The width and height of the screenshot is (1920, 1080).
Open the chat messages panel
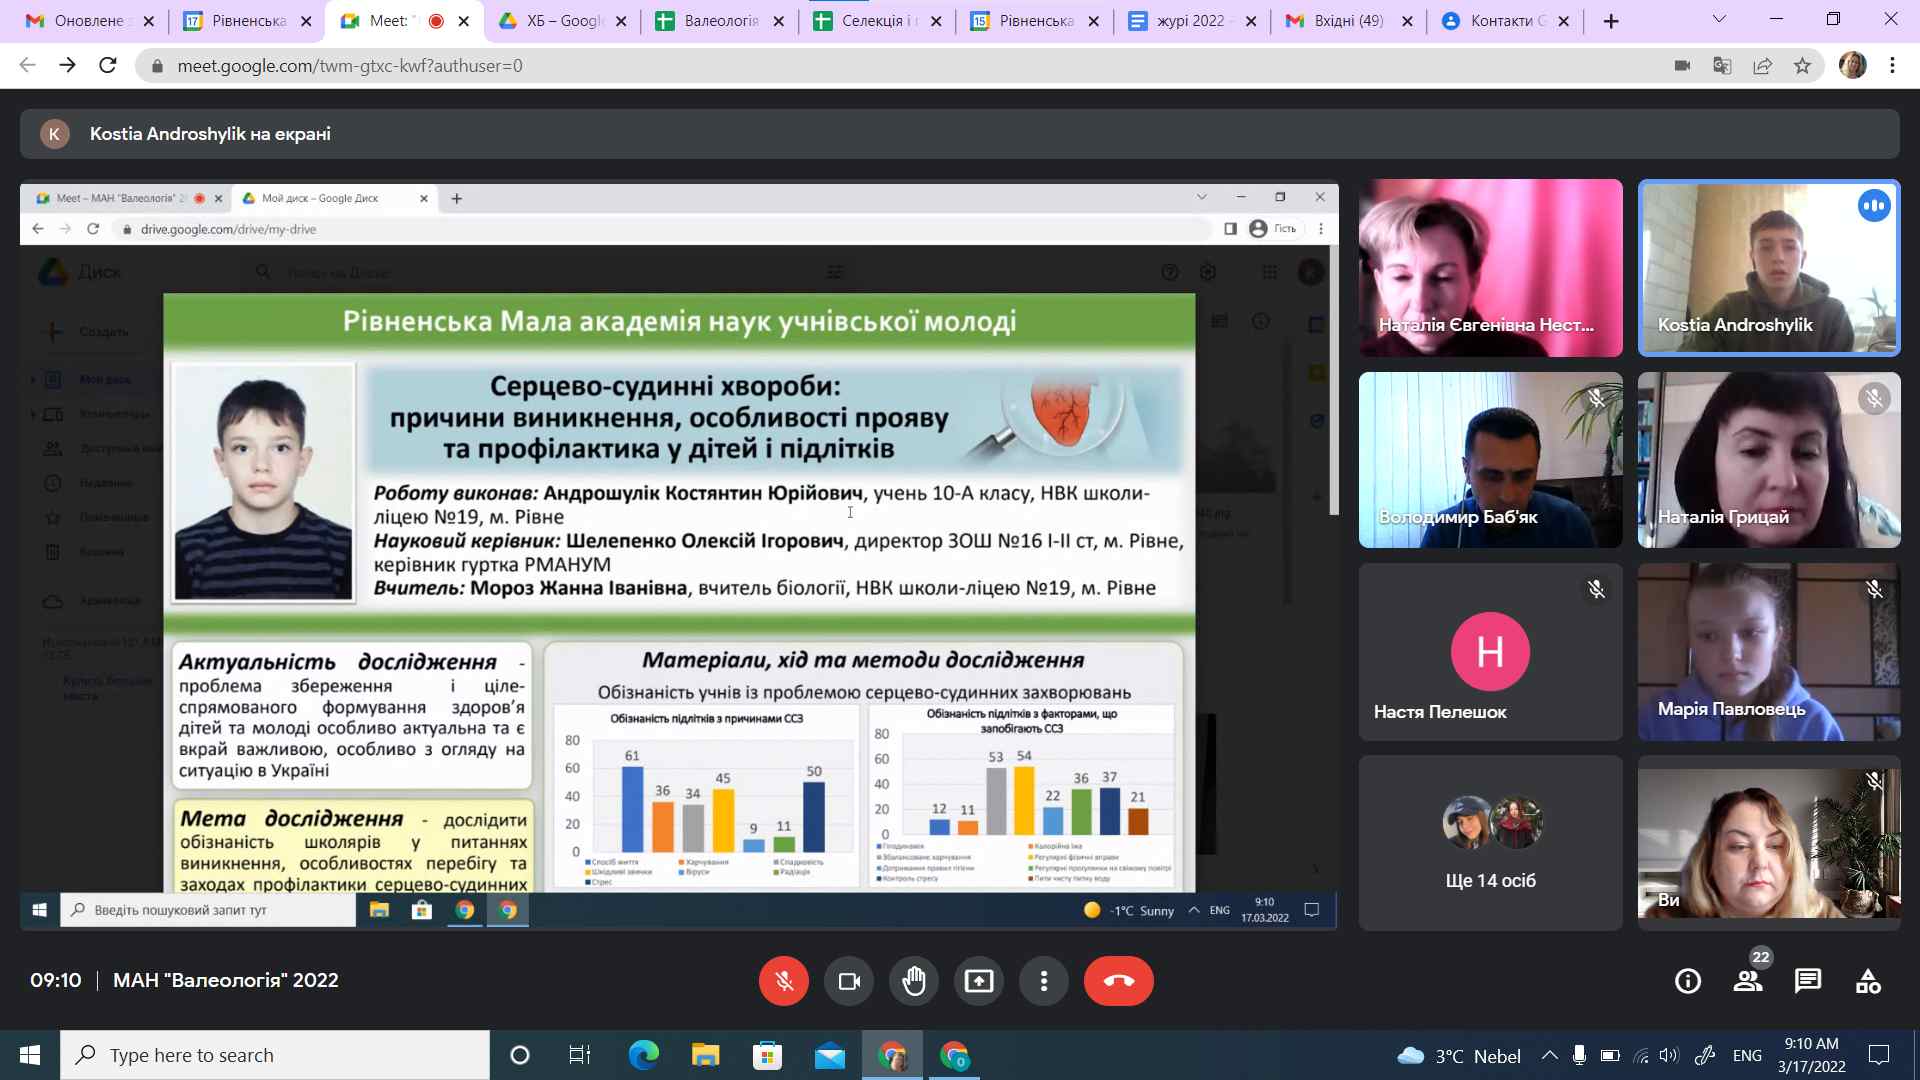click(x=1808, y=981)
